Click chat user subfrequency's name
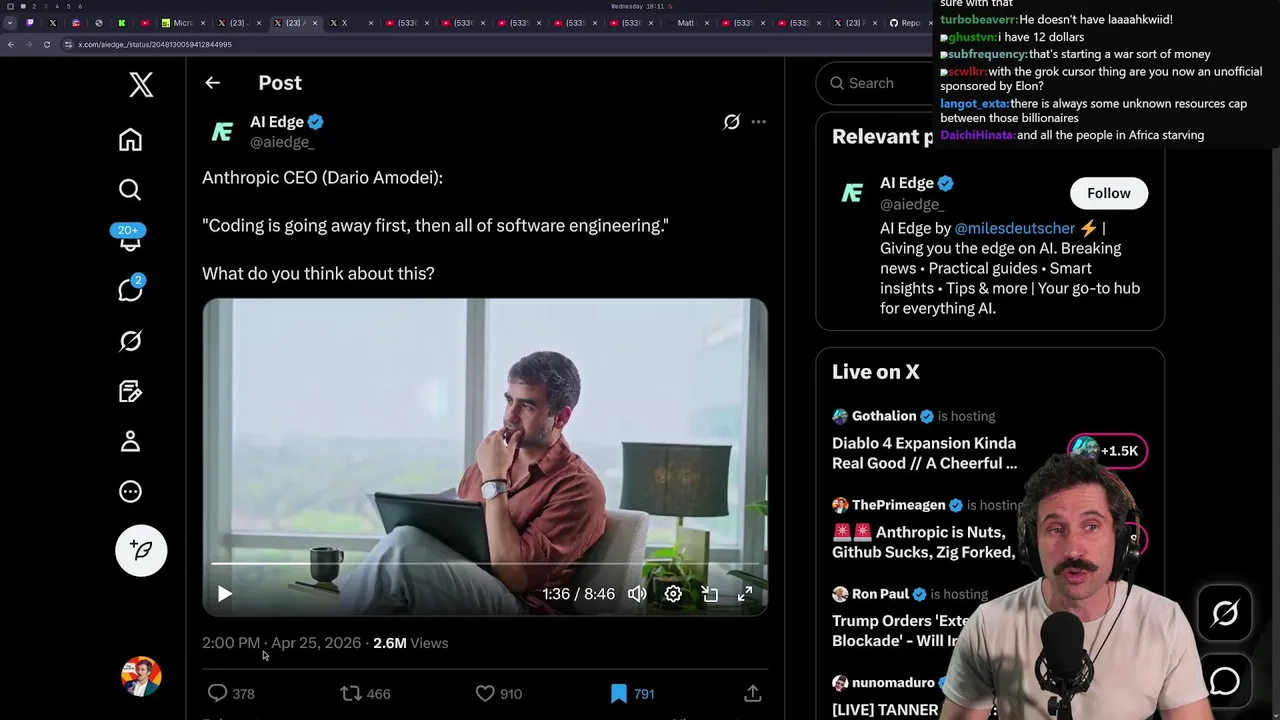 click(987, 54)
